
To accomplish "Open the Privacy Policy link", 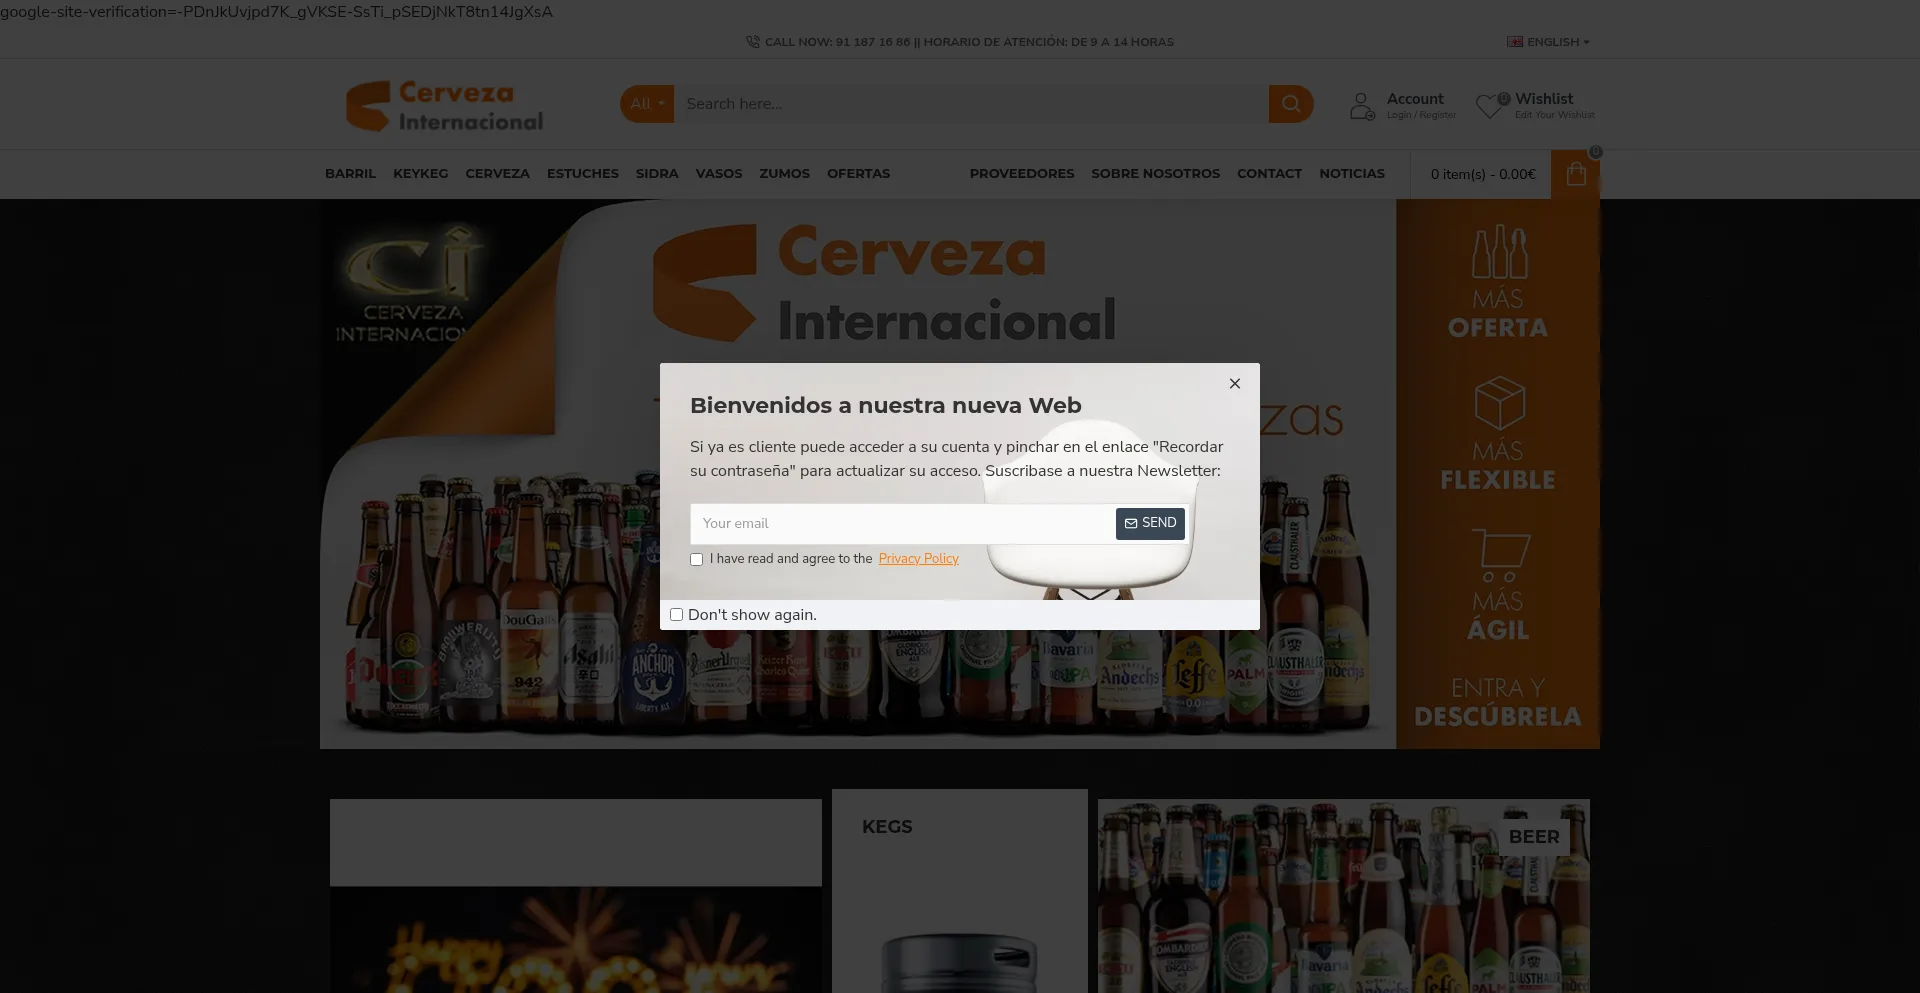I will [918, 559].
